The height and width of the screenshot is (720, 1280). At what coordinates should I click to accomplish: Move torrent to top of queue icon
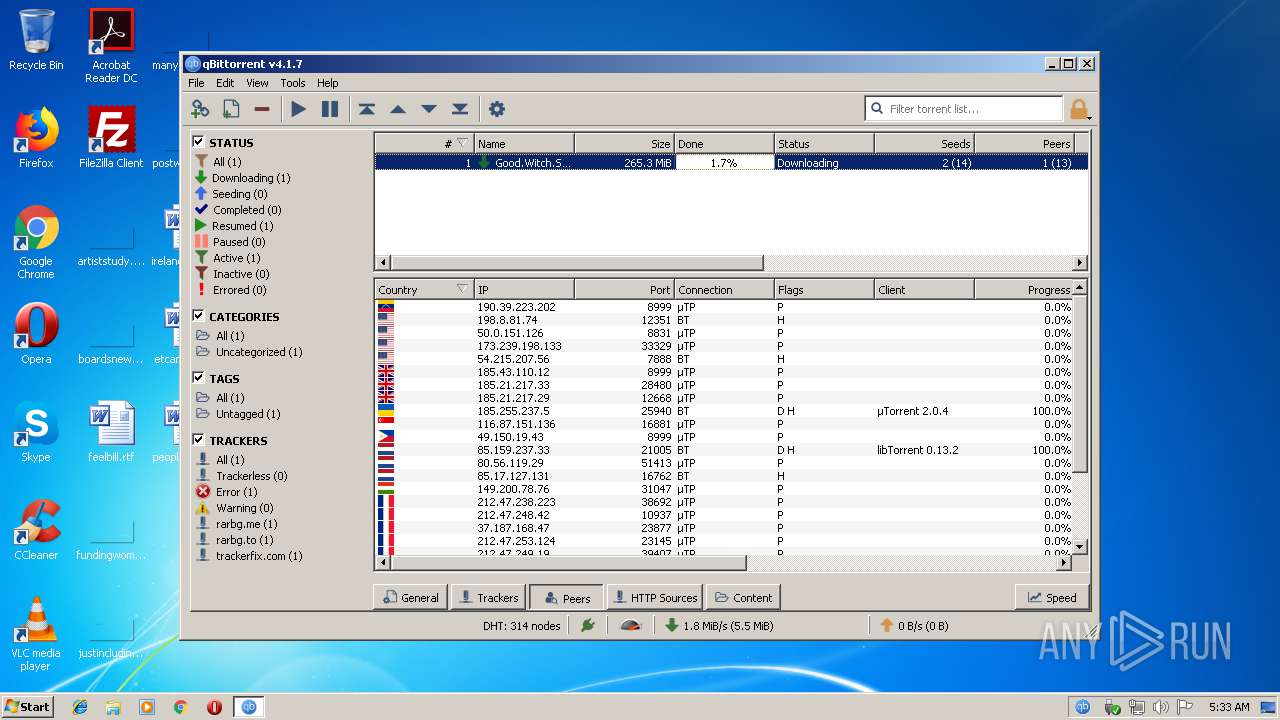367,109
